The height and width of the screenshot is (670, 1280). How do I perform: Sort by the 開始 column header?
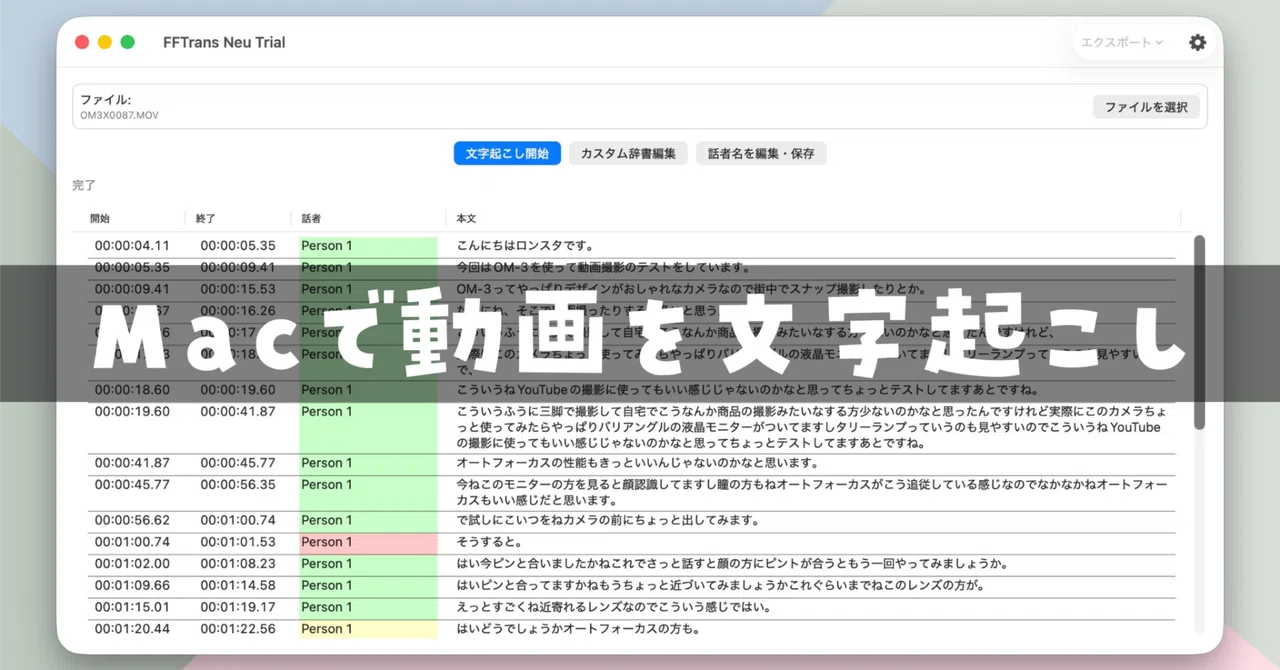click(x=100, y=218)
